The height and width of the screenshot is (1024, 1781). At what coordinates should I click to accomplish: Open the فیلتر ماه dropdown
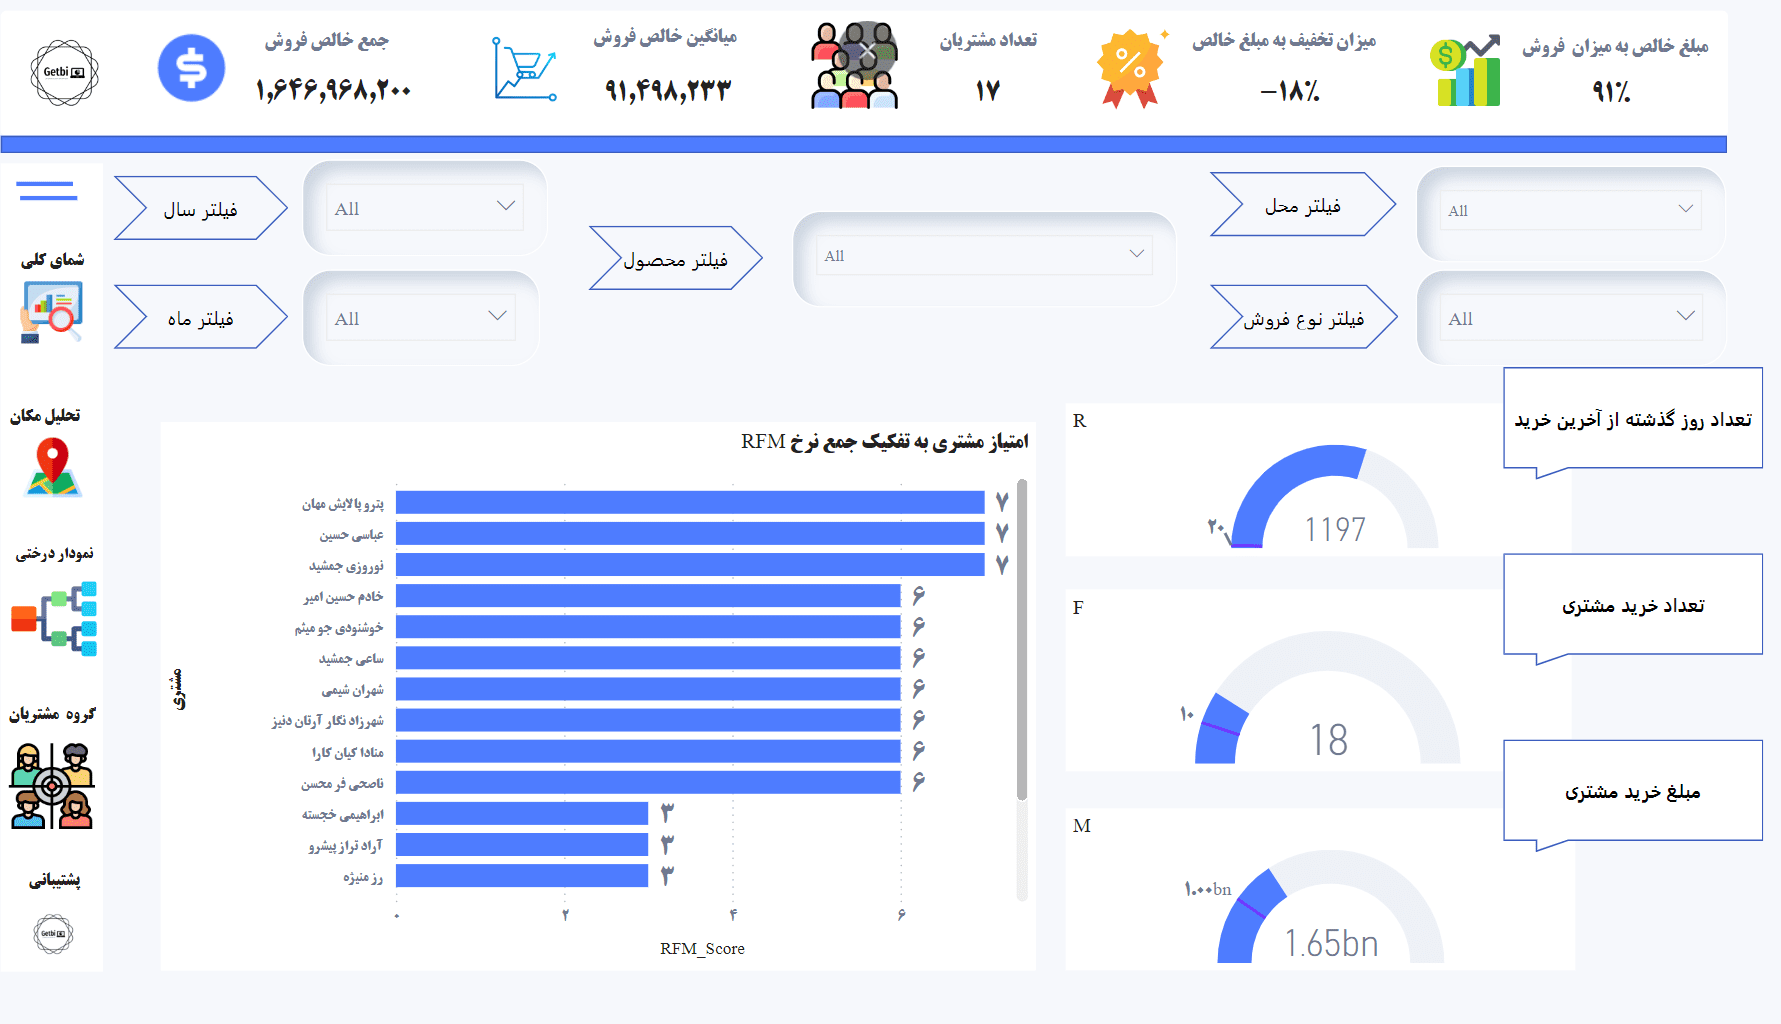point(421,318)
